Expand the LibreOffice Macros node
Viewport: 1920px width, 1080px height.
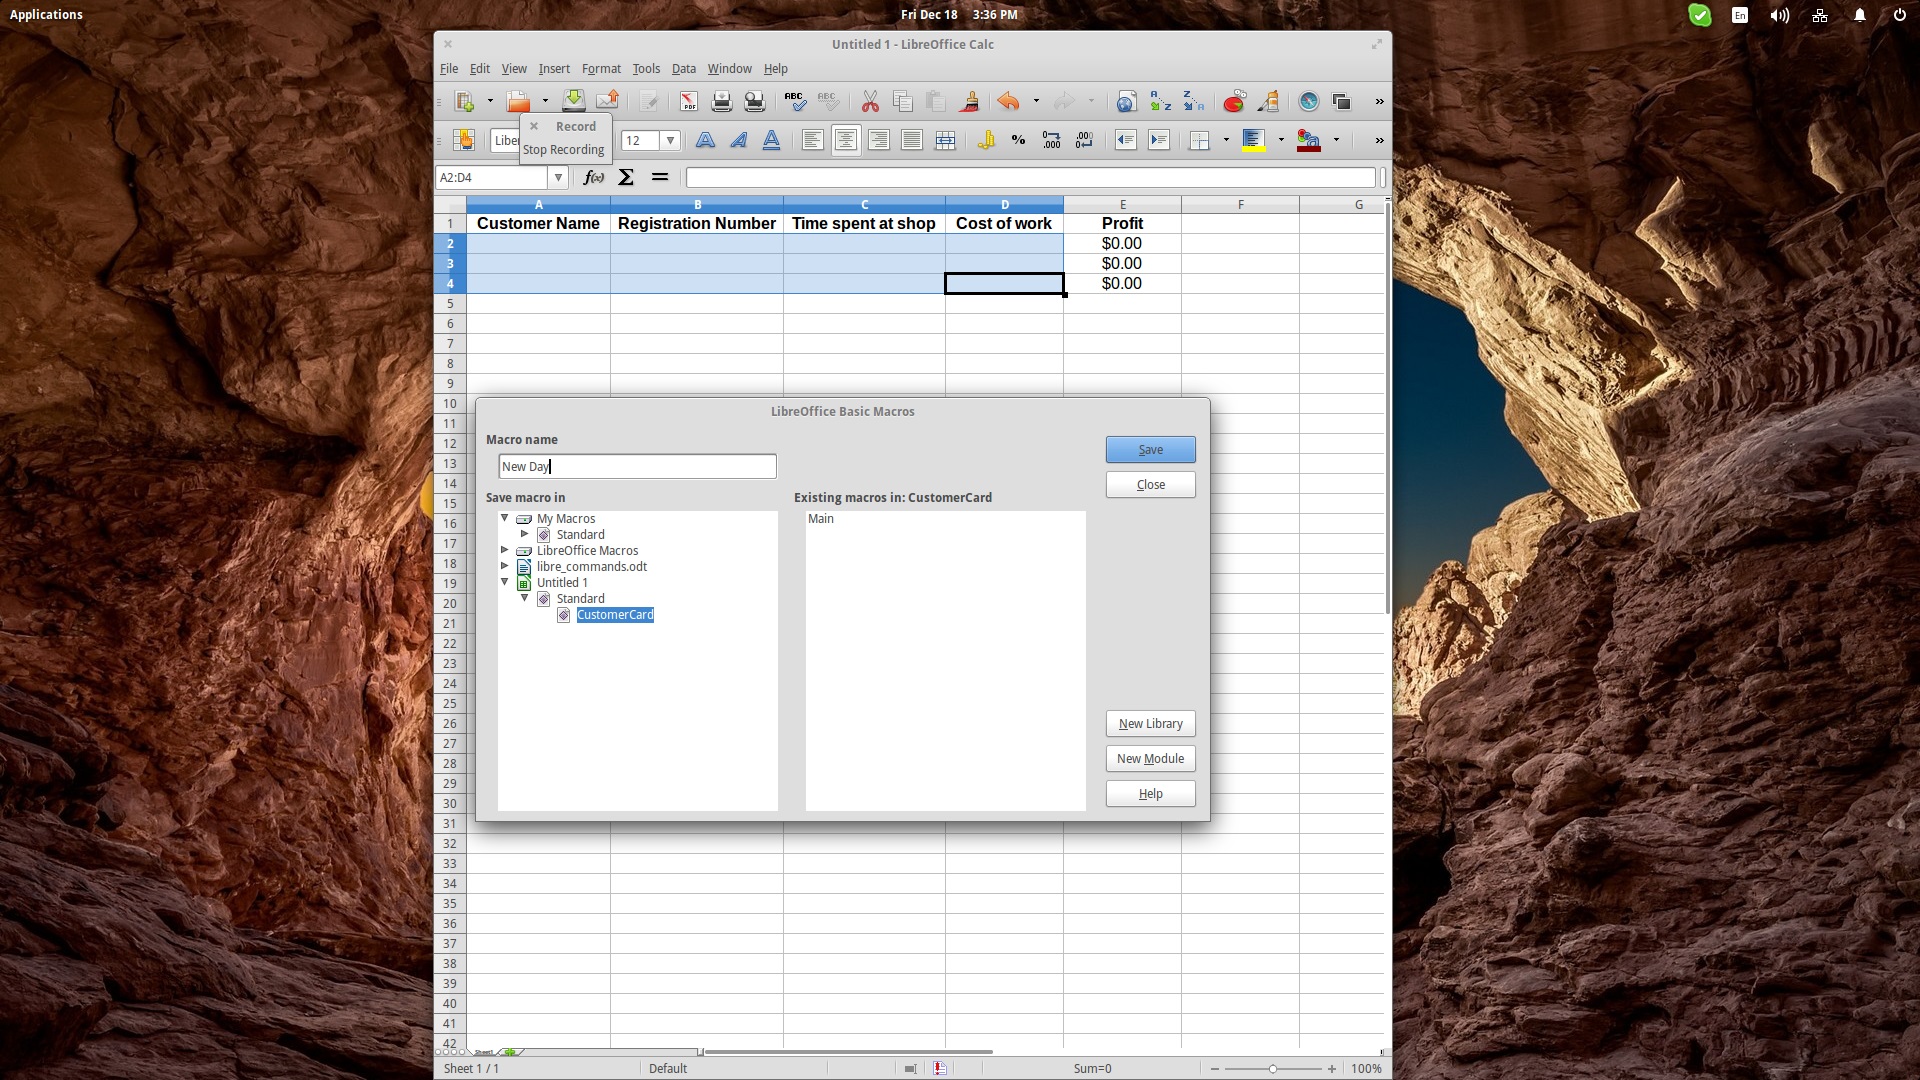coord(505,550)
